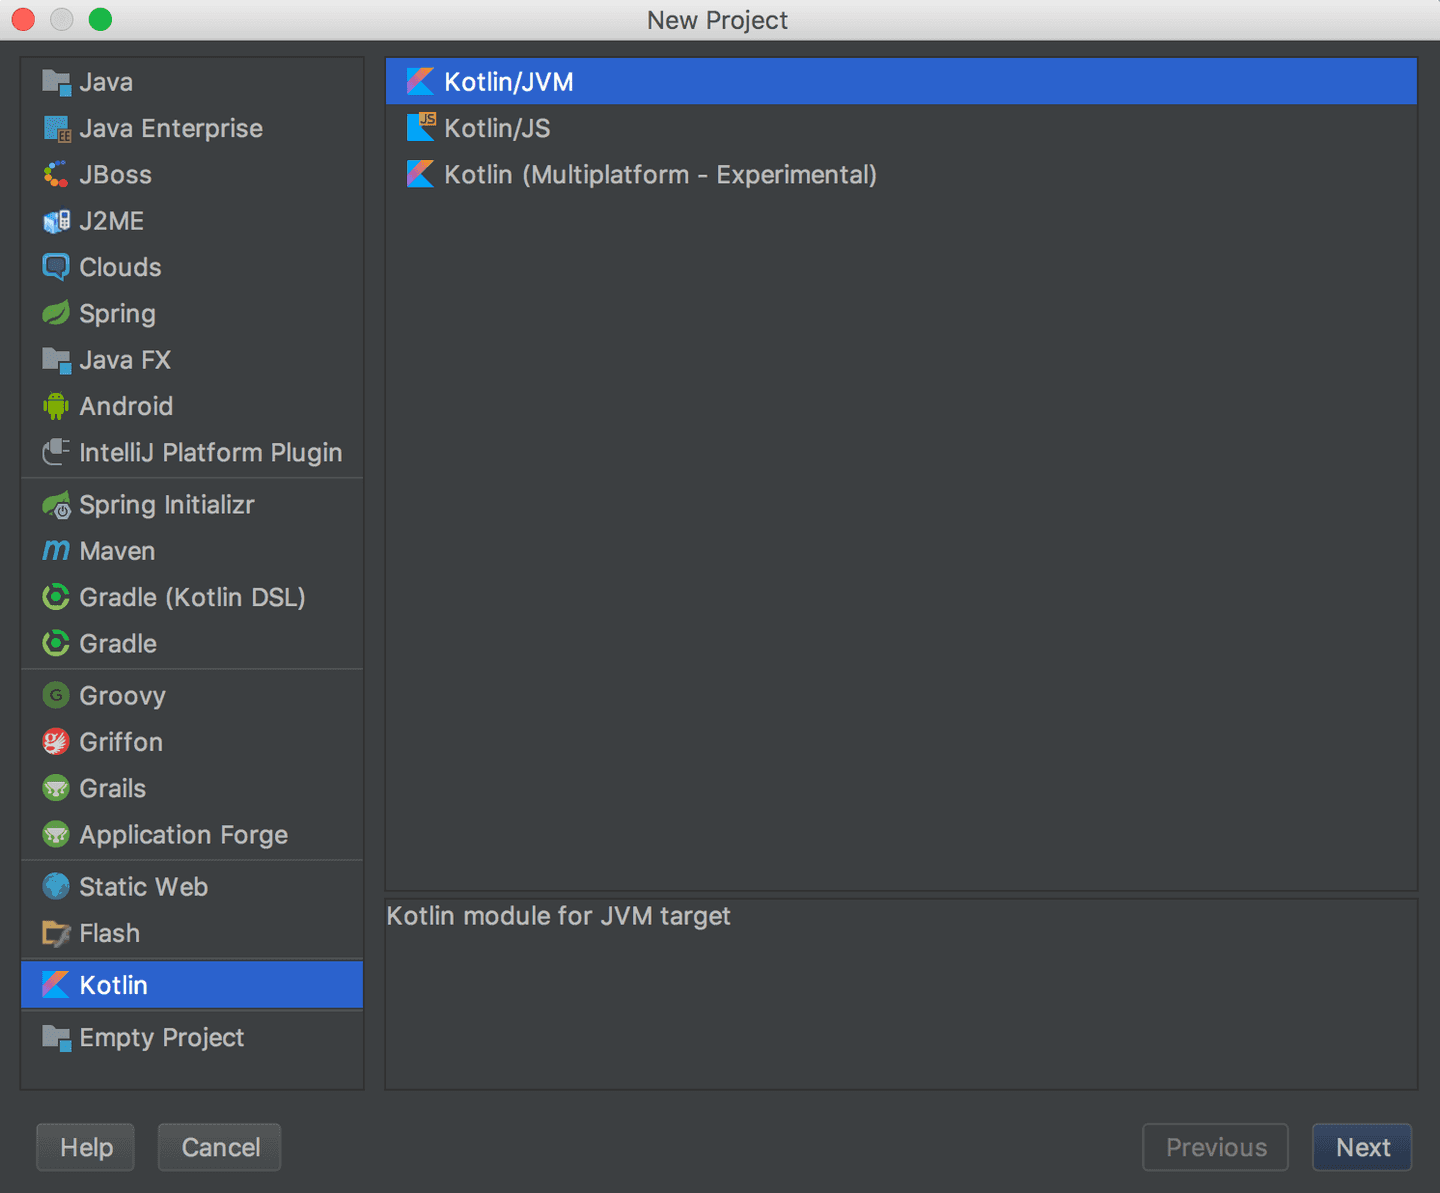Select Kotlin/JS template label
Viewport: 1440px width, 1193px height.
pos(497,128)
